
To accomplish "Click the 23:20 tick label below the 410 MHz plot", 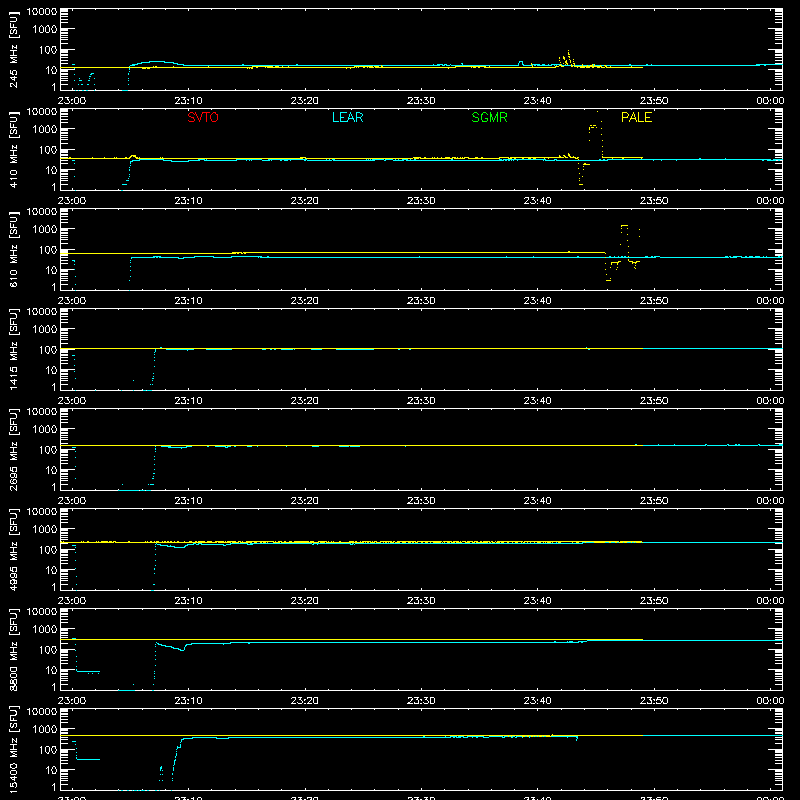I will (x=305, y=201).
